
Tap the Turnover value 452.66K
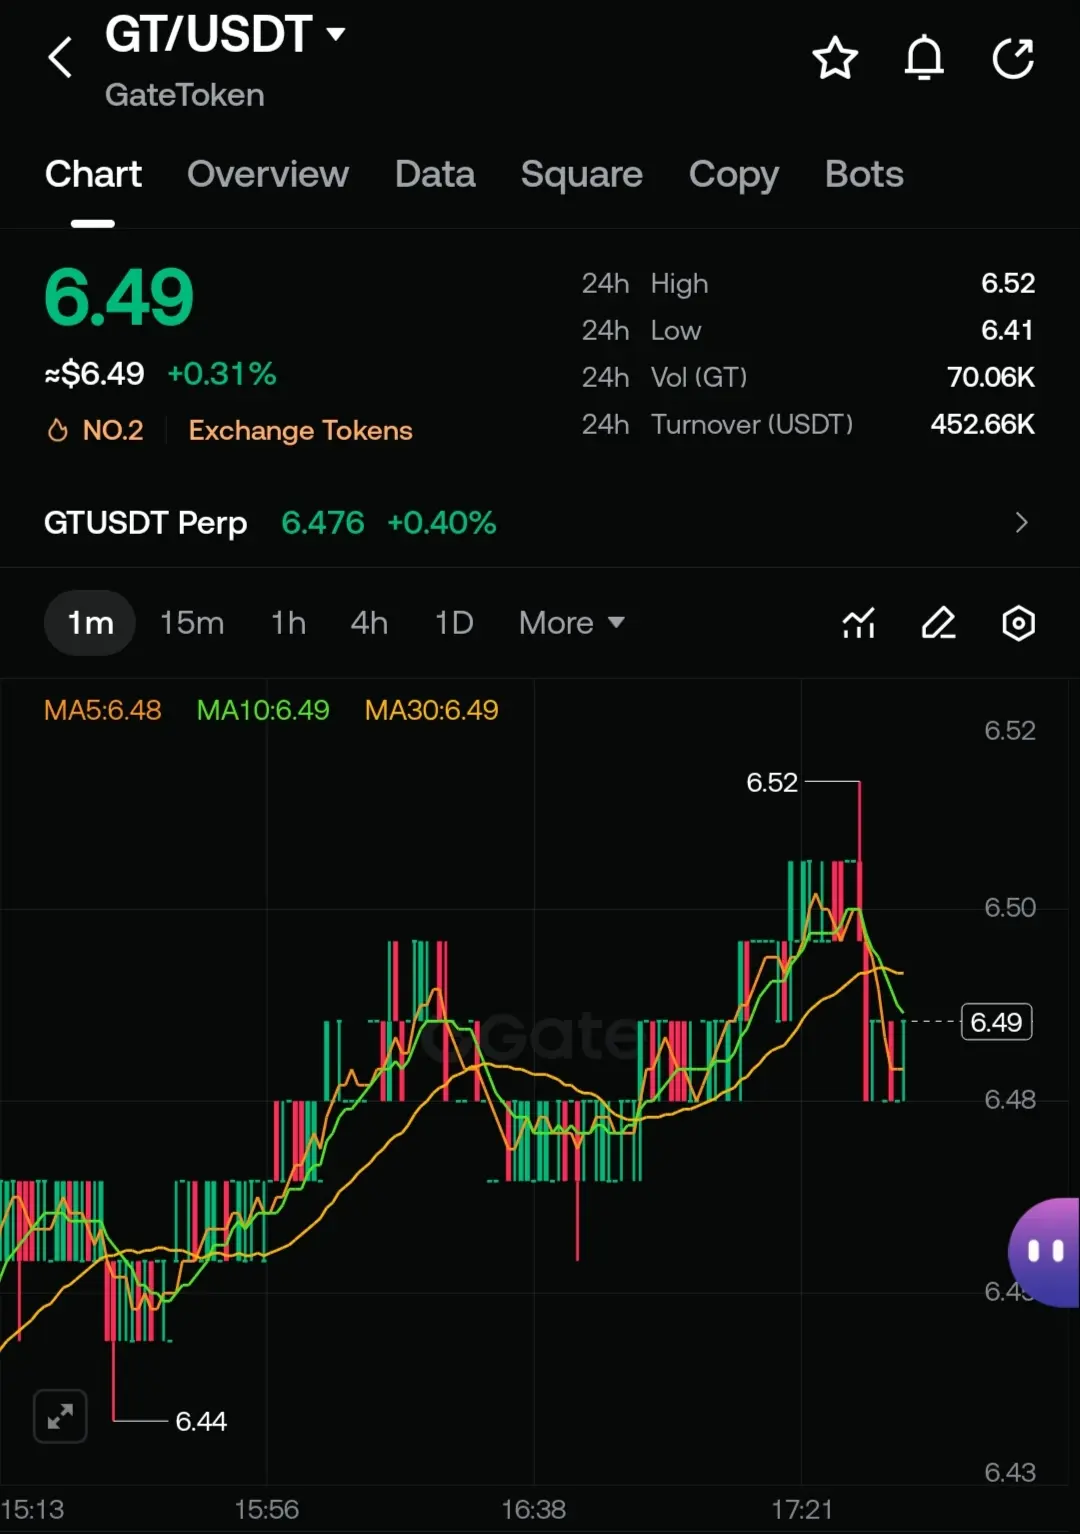(x=983, y=424)
